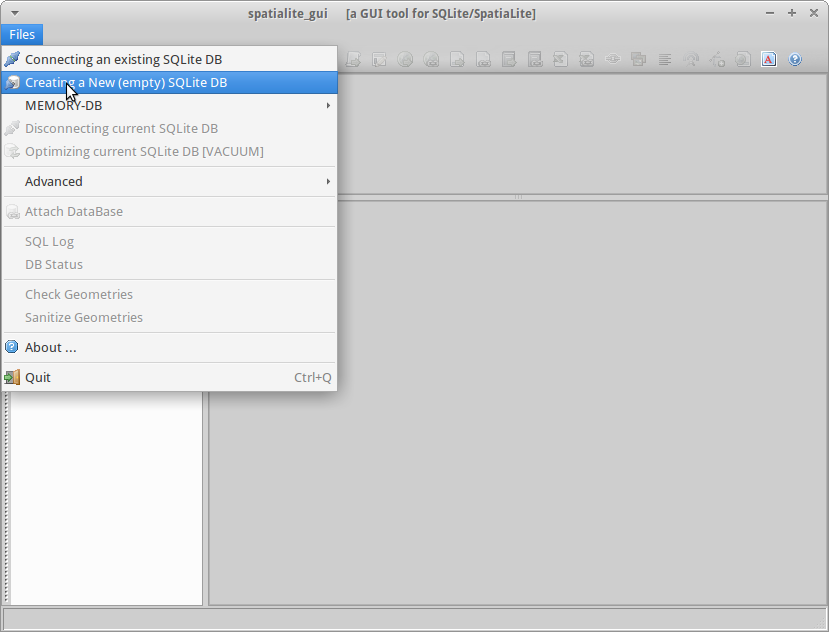This screenshot has height=632, width=829.
Task: Choose Optimizing current SQLite DB [VACUUM]
Action: [x=169, y=151]
